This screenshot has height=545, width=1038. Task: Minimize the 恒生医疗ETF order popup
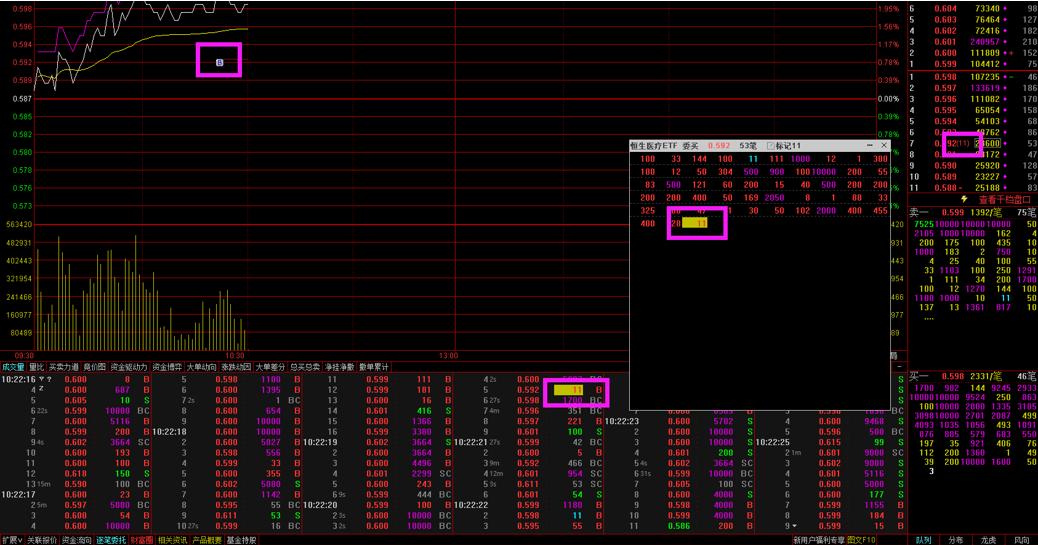pyautogui.click(x=870, y=146)
